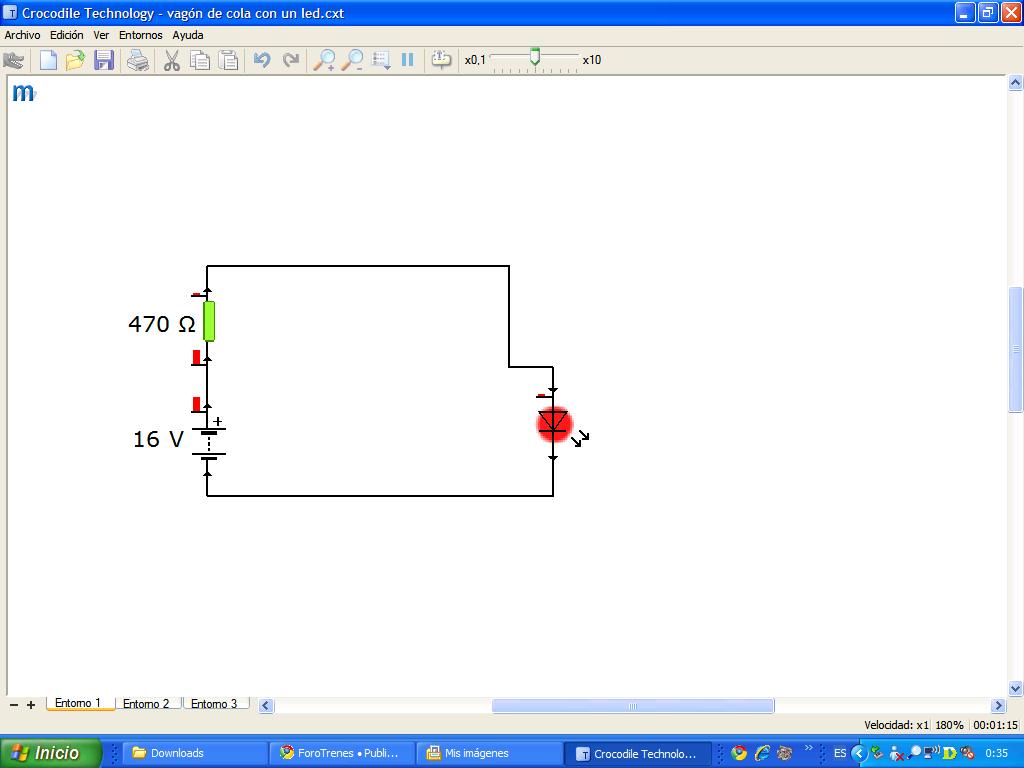Screen dimensions: 1024x768
Task: Click the yellow D icon in system tray
Action: (950, 753)
